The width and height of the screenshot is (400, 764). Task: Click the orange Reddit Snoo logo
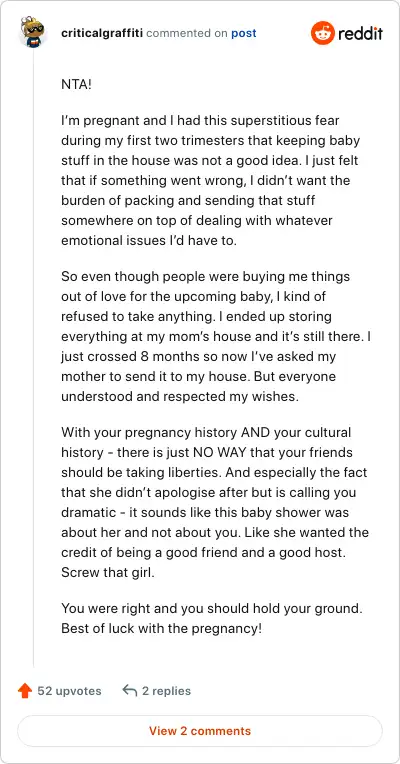(322, 33)
